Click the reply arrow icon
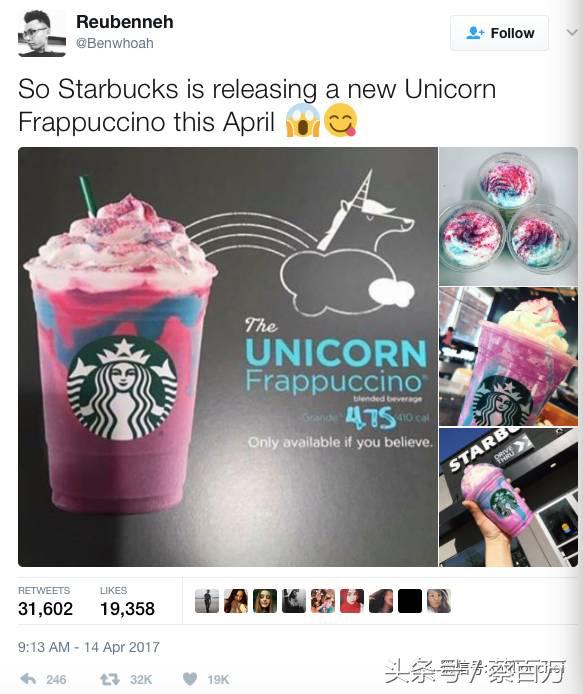Screen dimensions: 583x694 pyautogui.click(x=29, y=679)
